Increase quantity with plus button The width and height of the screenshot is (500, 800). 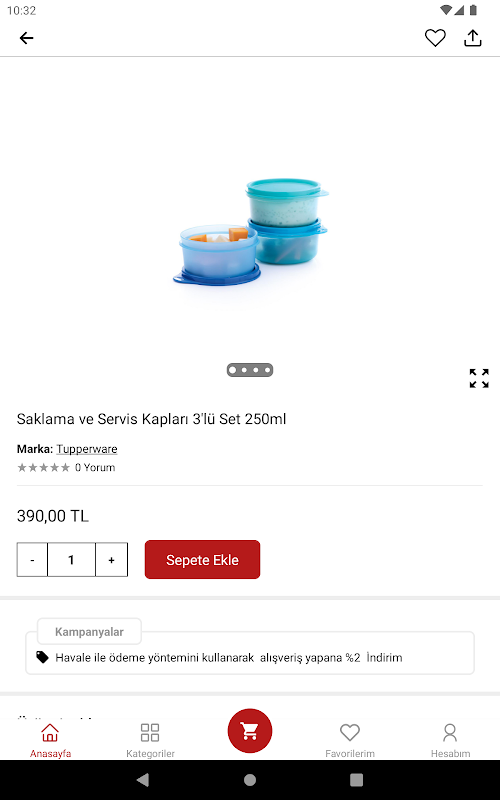point(111,560)
